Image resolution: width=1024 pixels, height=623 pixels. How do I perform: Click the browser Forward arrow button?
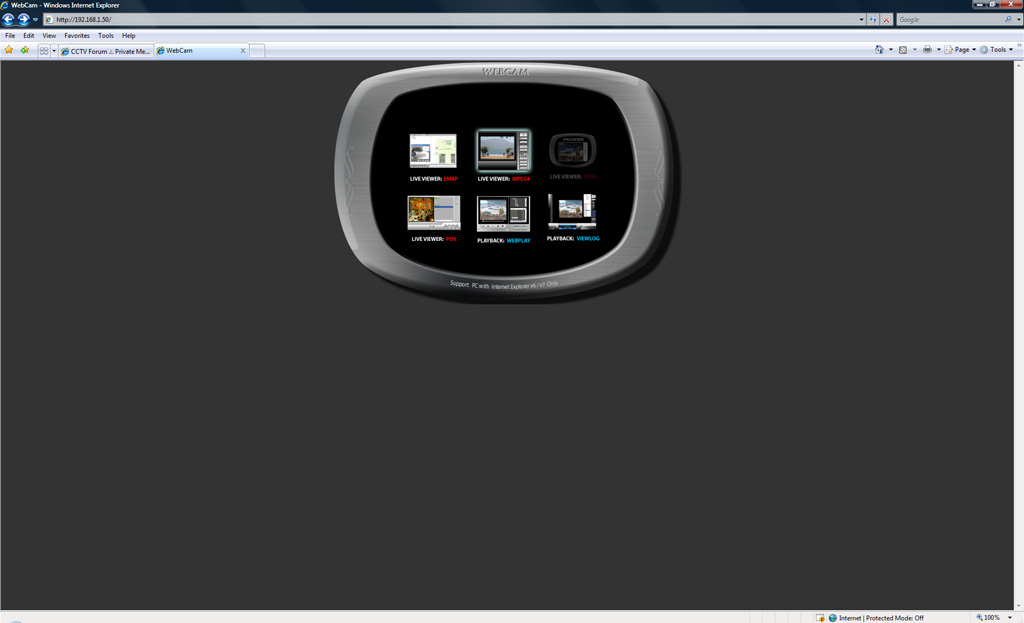[24, 19]
